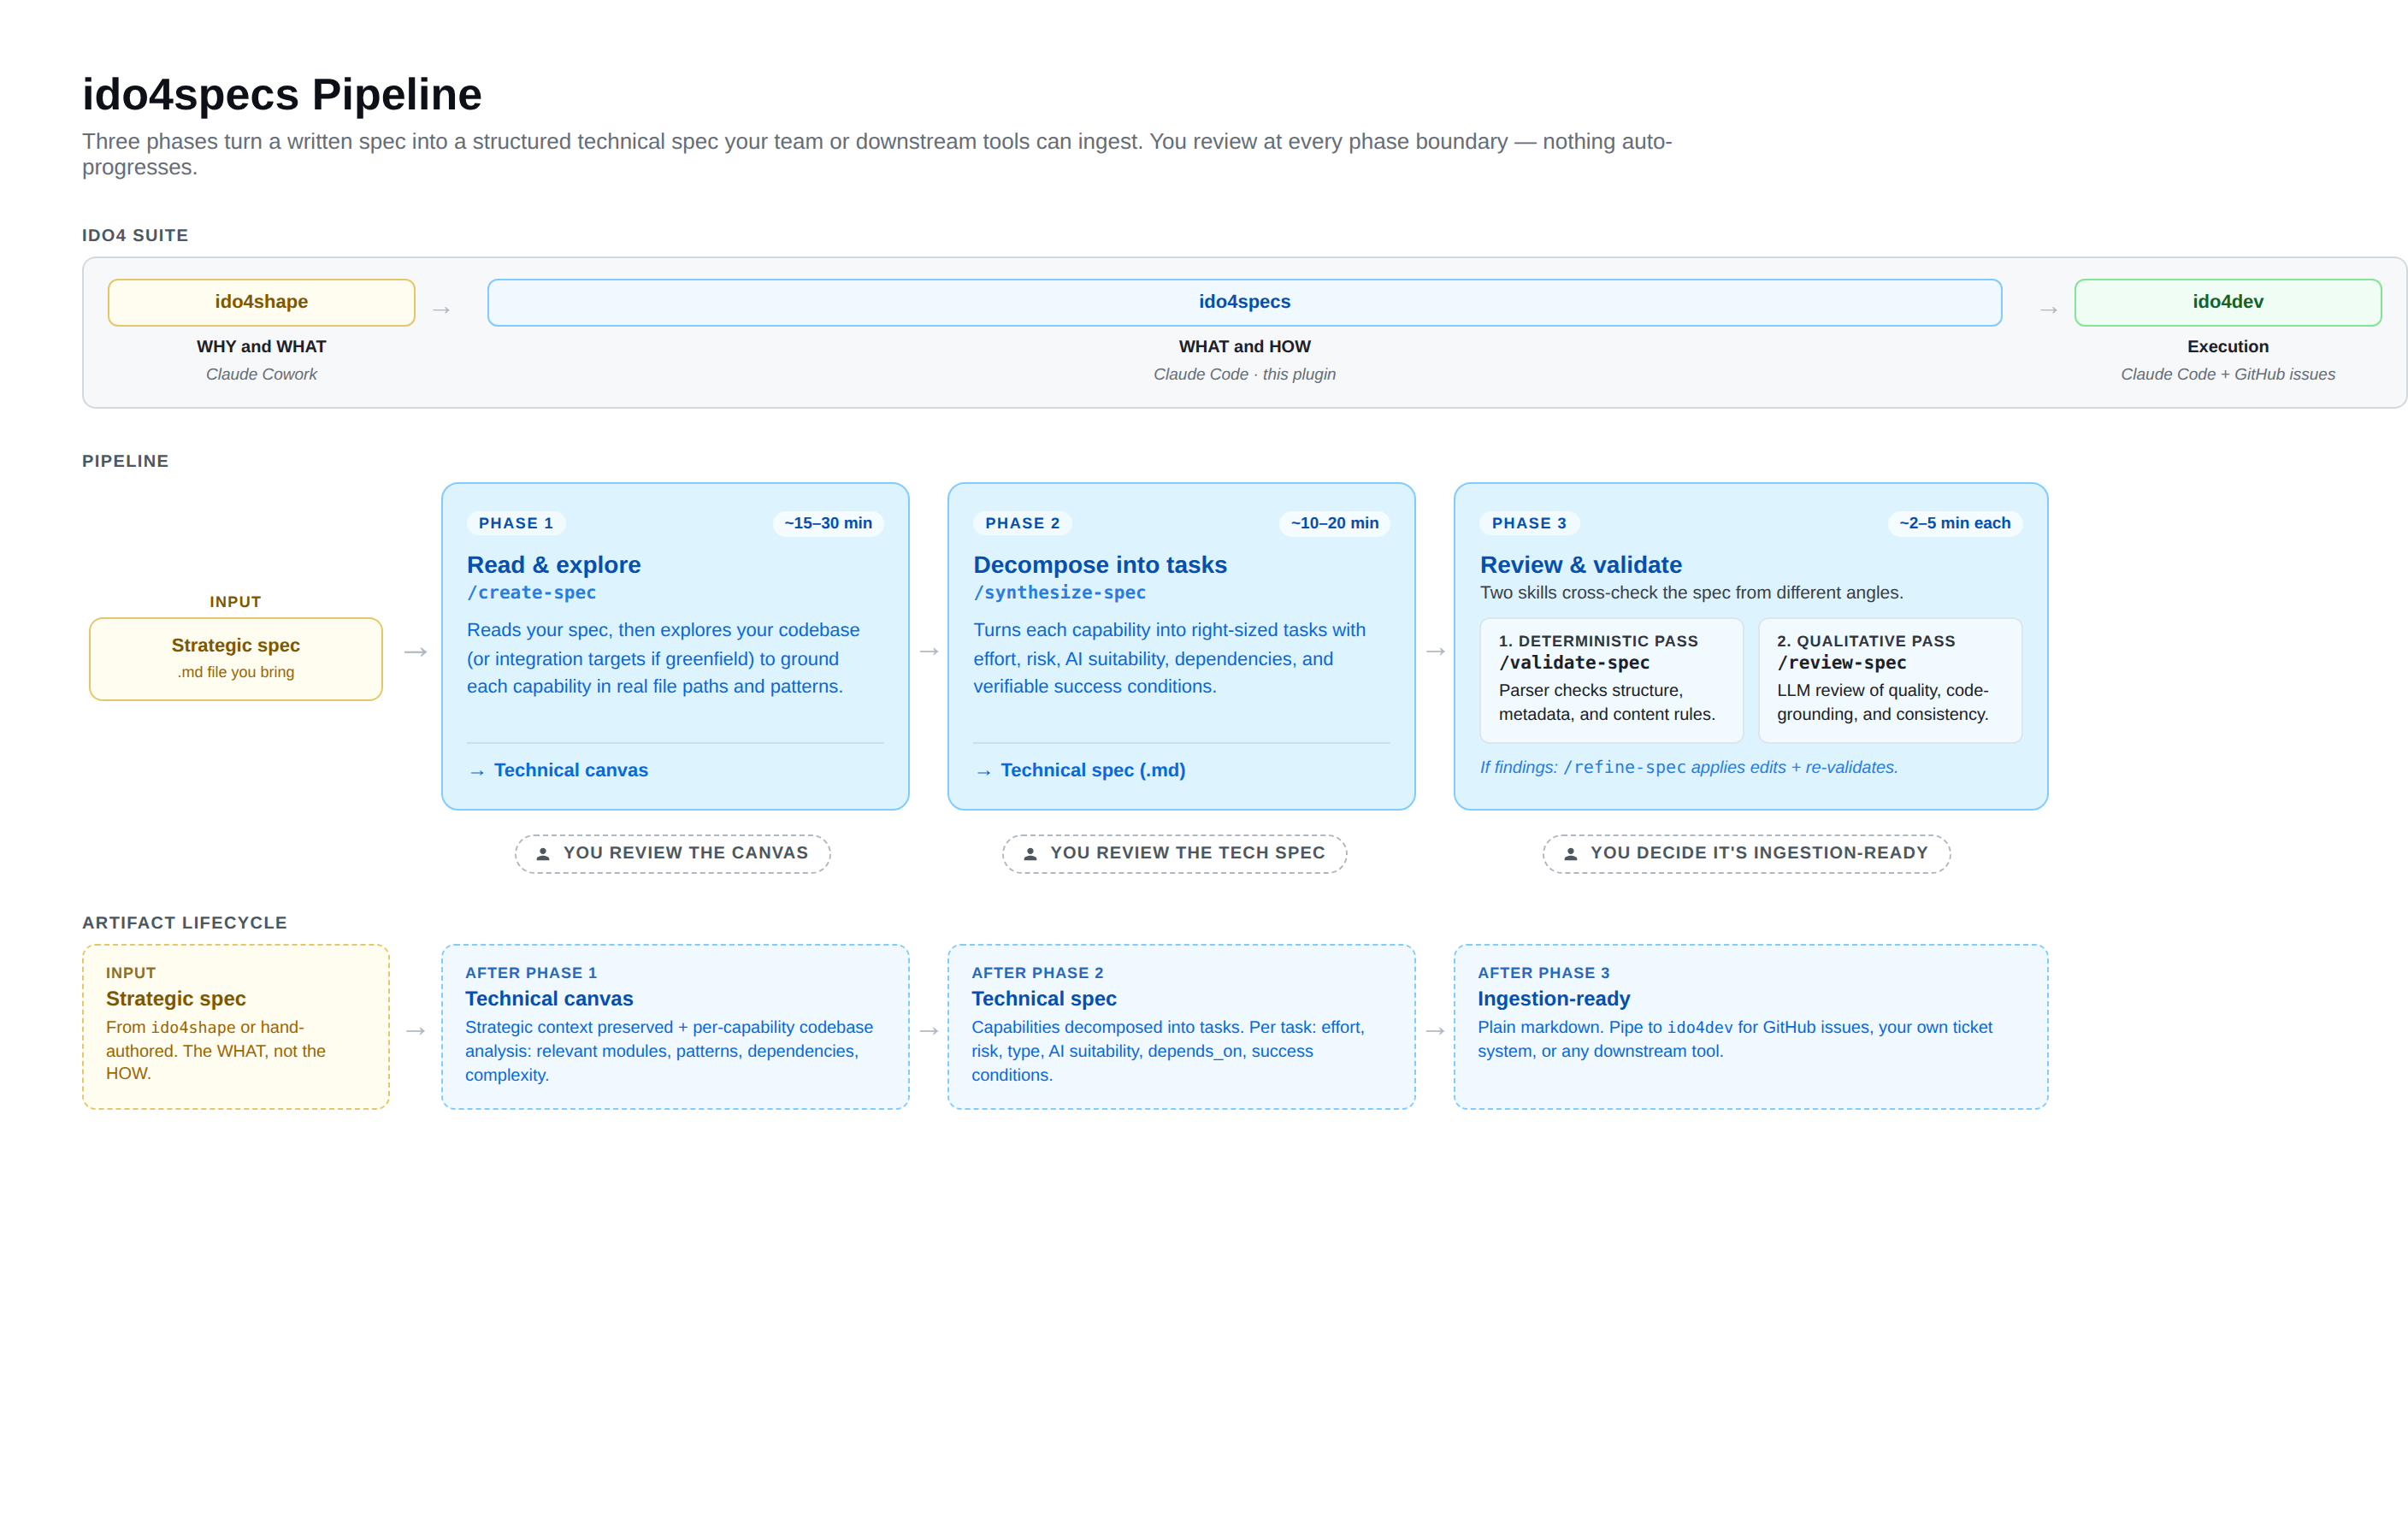This screenshot has width=2408, height=1539.
Task: Click the '/validate-spec' command in Deterministic pass
Action: 1574,663
